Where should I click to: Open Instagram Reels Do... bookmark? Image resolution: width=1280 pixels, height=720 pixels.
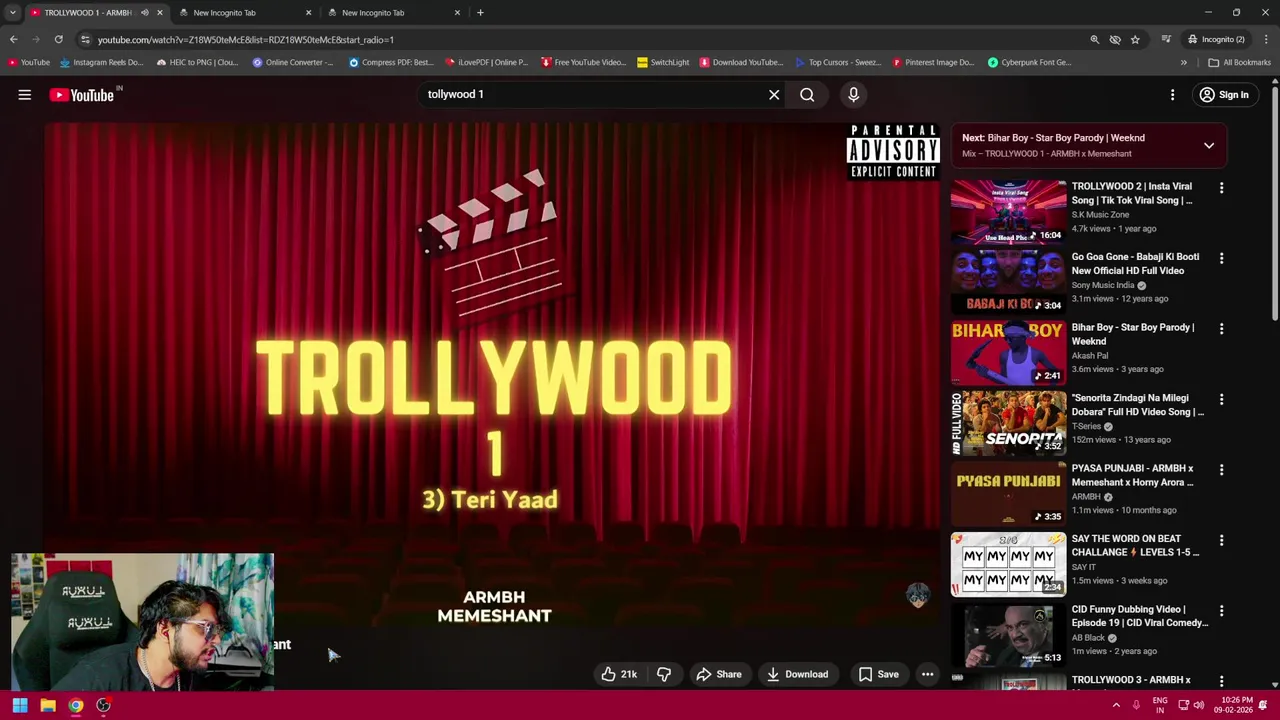click(x=101, y=62)
